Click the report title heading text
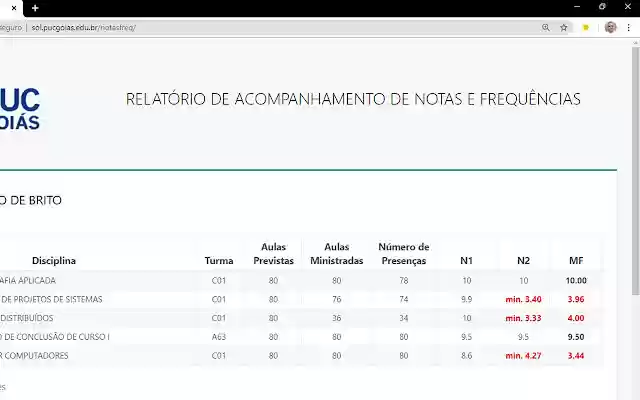The height and width of the screenshot is (400, 640). point(353,99)
